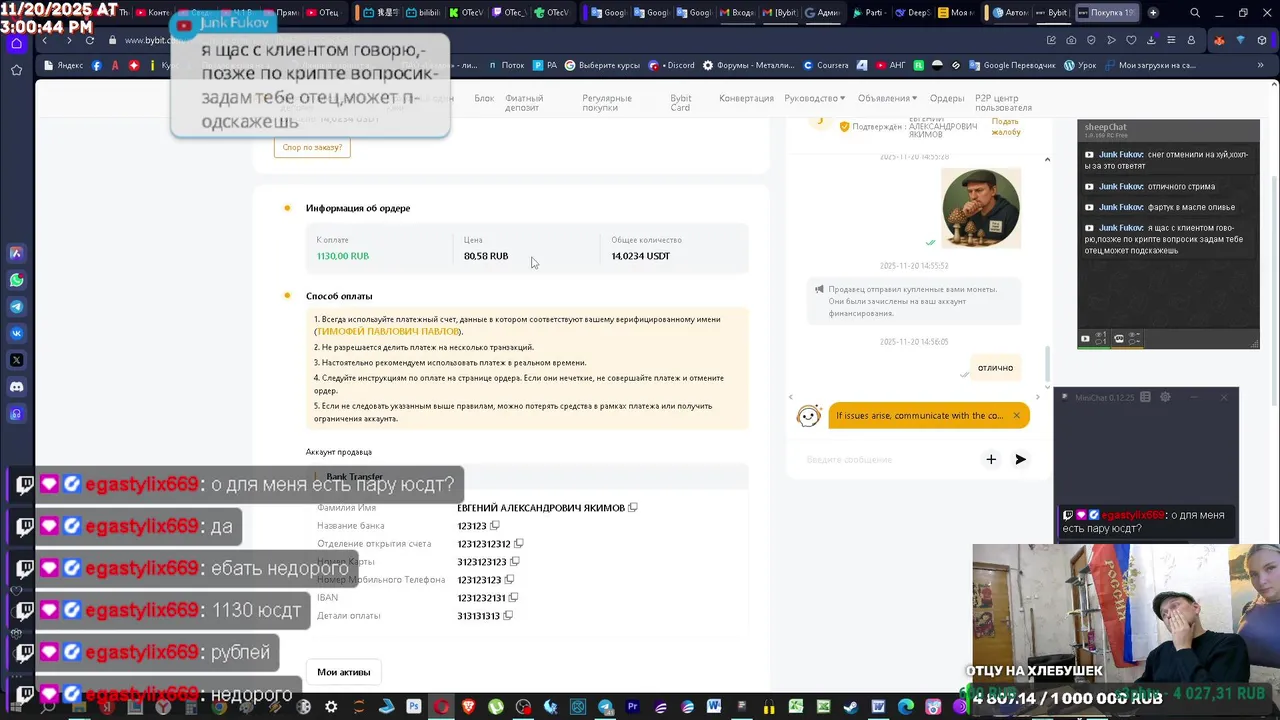Image resolution: width=1280 pixels, height=720 pixels.
Task: Open Telegram in the browser sidebar
Action: coord(16,307)
